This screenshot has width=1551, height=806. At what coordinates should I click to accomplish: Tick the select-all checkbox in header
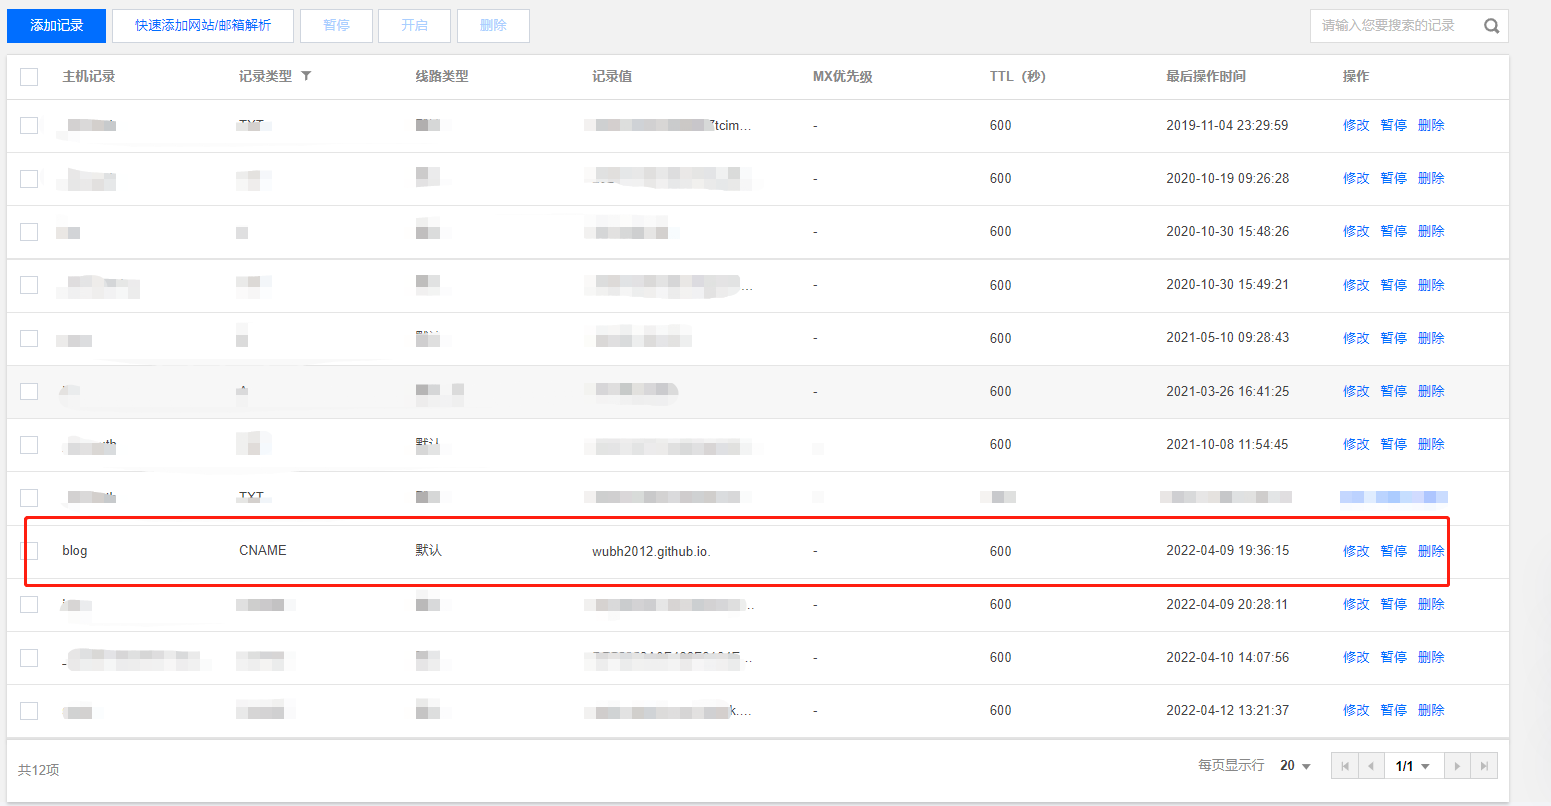[x=29, y=77]
